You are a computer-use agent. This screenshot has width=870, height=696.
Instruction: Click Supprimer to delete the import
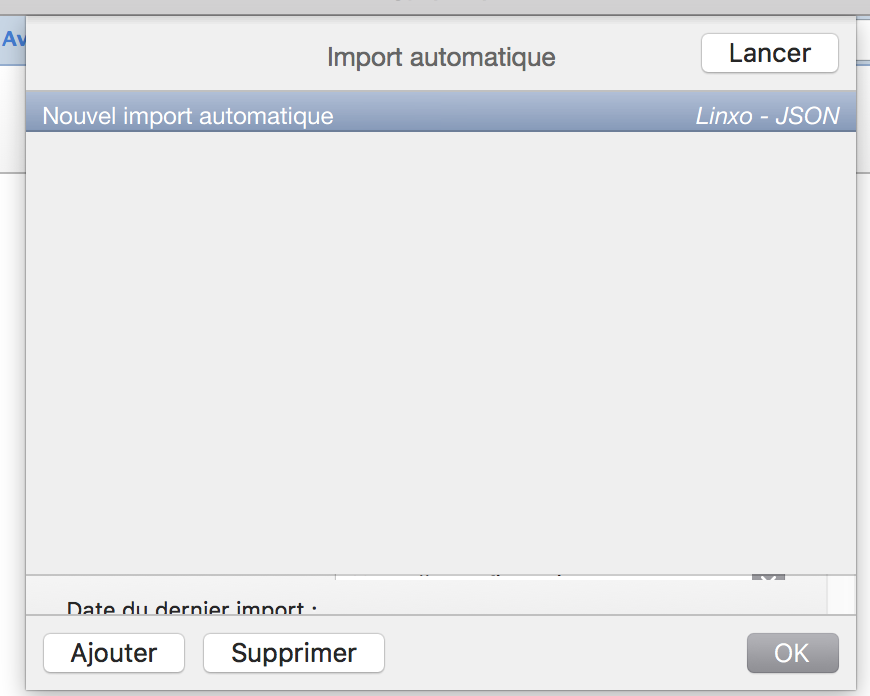(293, 653)
